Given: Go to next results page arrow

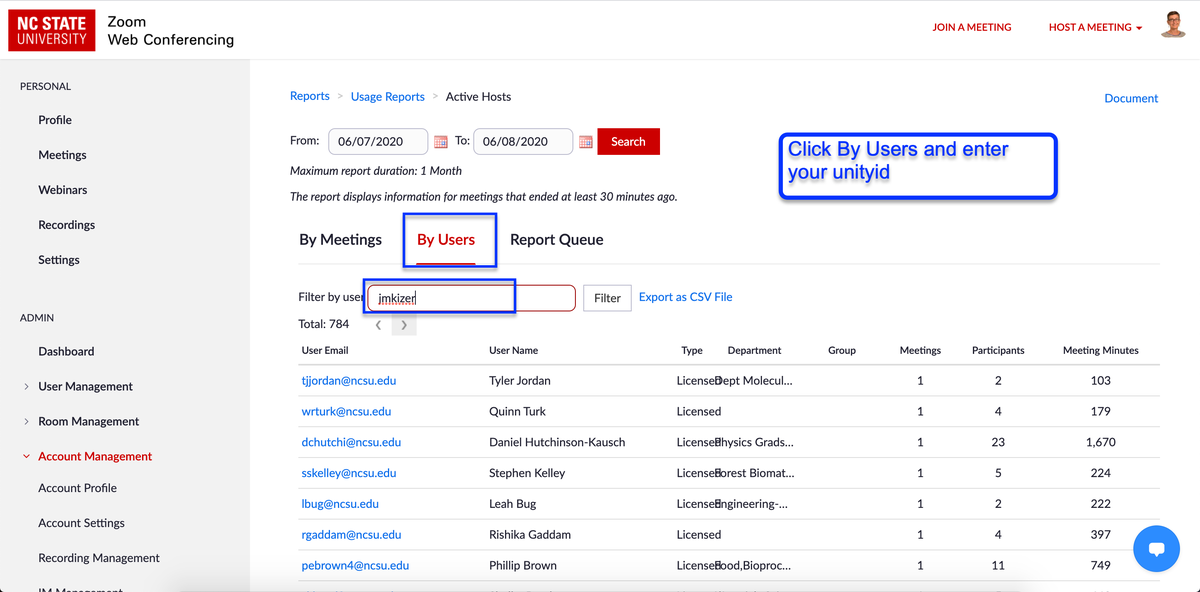Looking at the screenshot, I should [x=404, y=325].
